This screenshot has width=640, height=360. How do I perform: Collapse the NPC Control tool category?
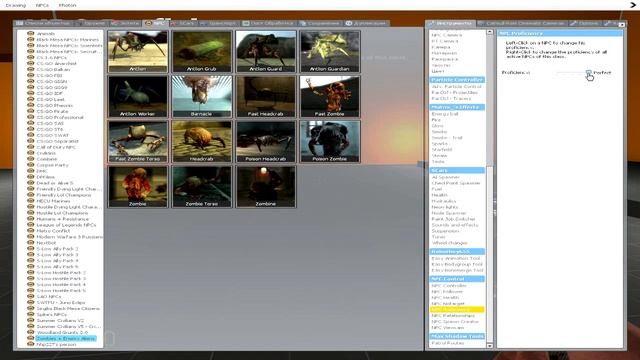click(x=457, y=279)
